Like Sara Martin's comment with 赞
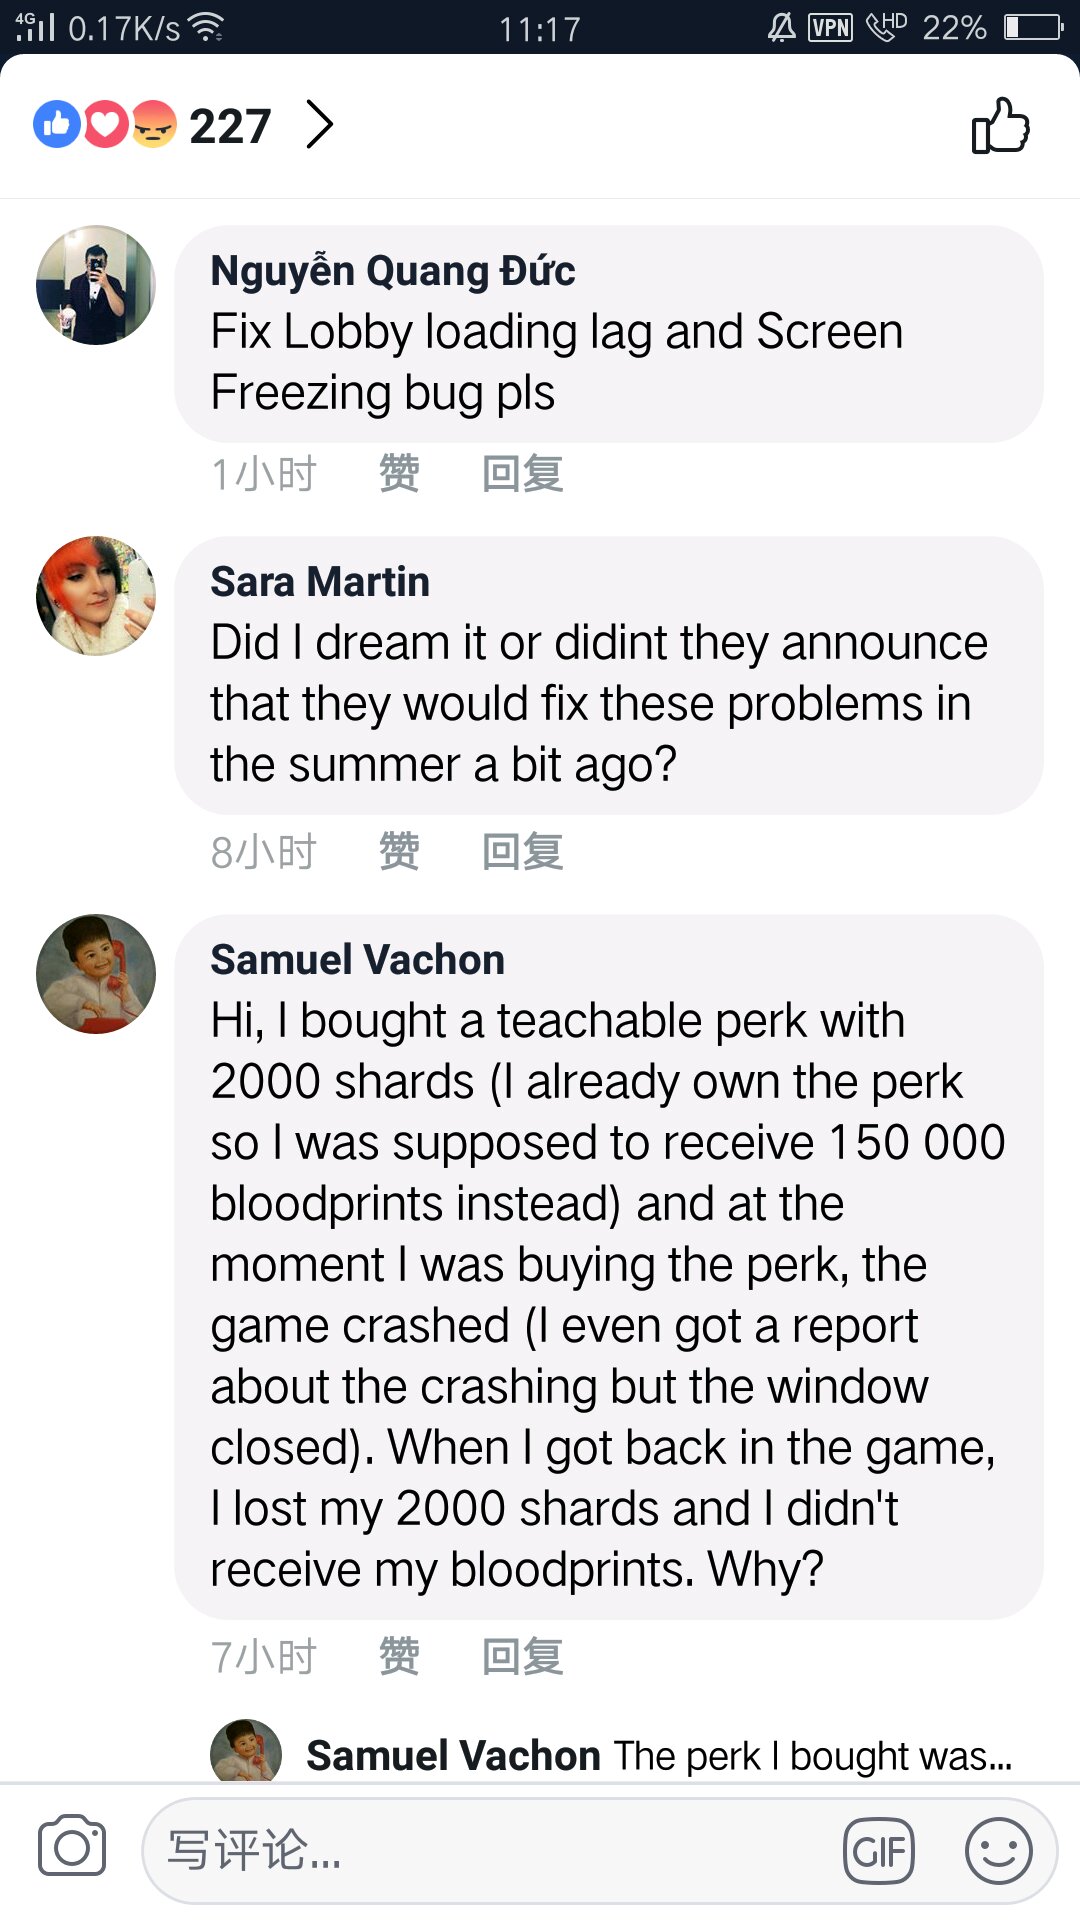The height and width of the screenshot is (1920, 1080). (x=399, y=852)
